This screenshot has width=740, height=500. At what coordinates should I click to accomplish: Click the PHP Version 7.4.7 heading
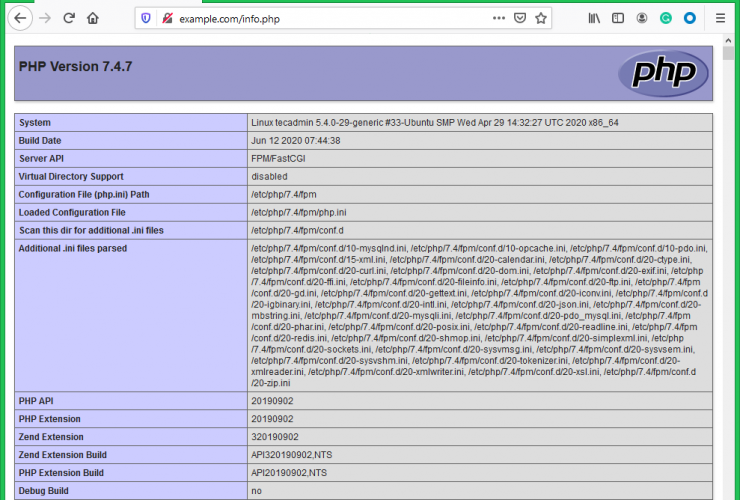click(x=76, y=67)
